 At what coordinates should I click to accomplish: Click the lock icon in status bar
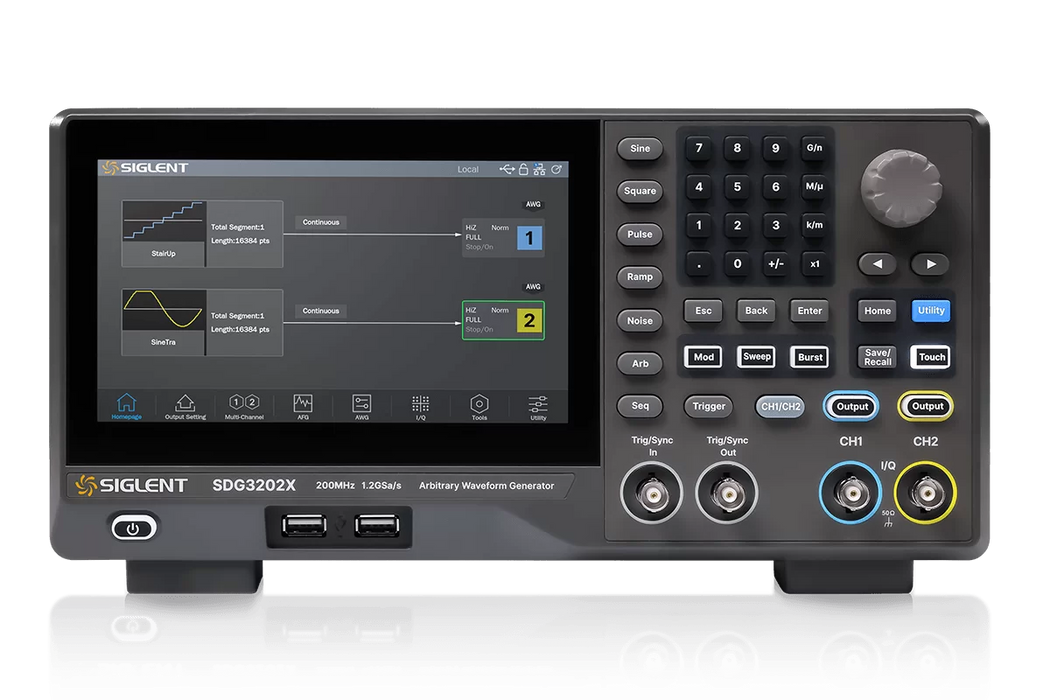[522, 169]
